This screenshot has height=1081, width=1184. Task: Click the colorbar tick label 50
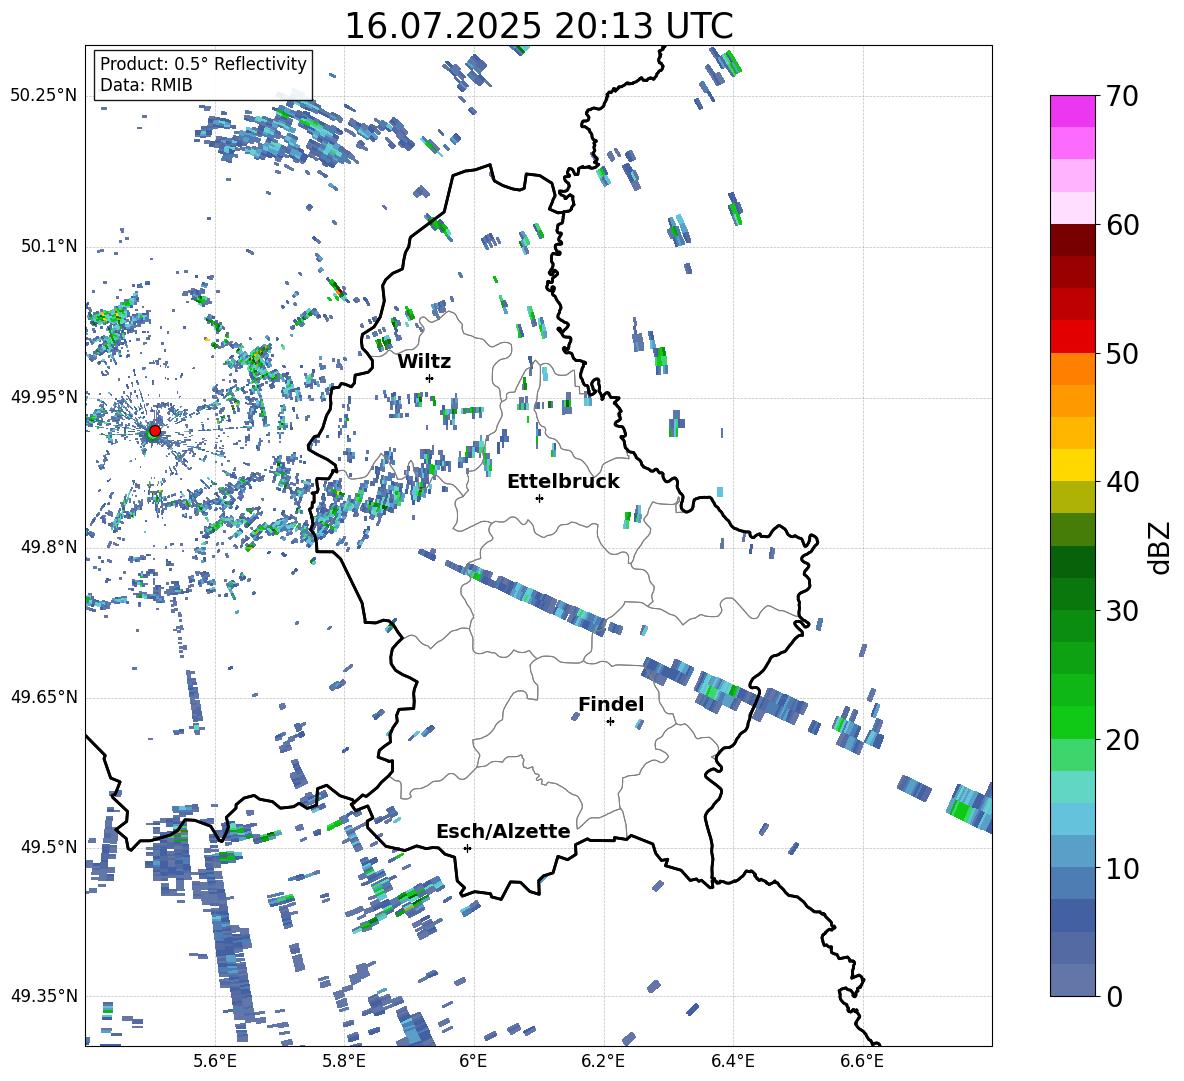tap(1122, 353)
